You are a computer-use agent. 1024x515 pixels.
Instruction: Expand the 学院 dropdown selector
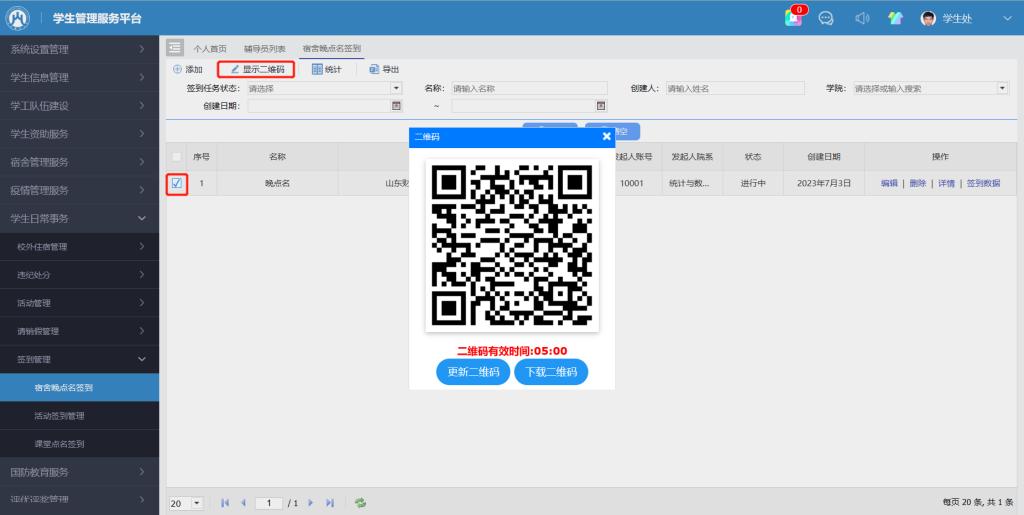1002,88
